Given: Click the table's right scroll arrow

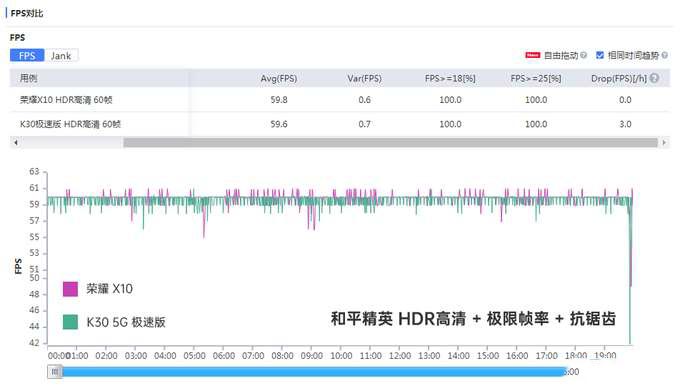Looking at the screenshot, I should pyautogui.click(x=664, y=142).
